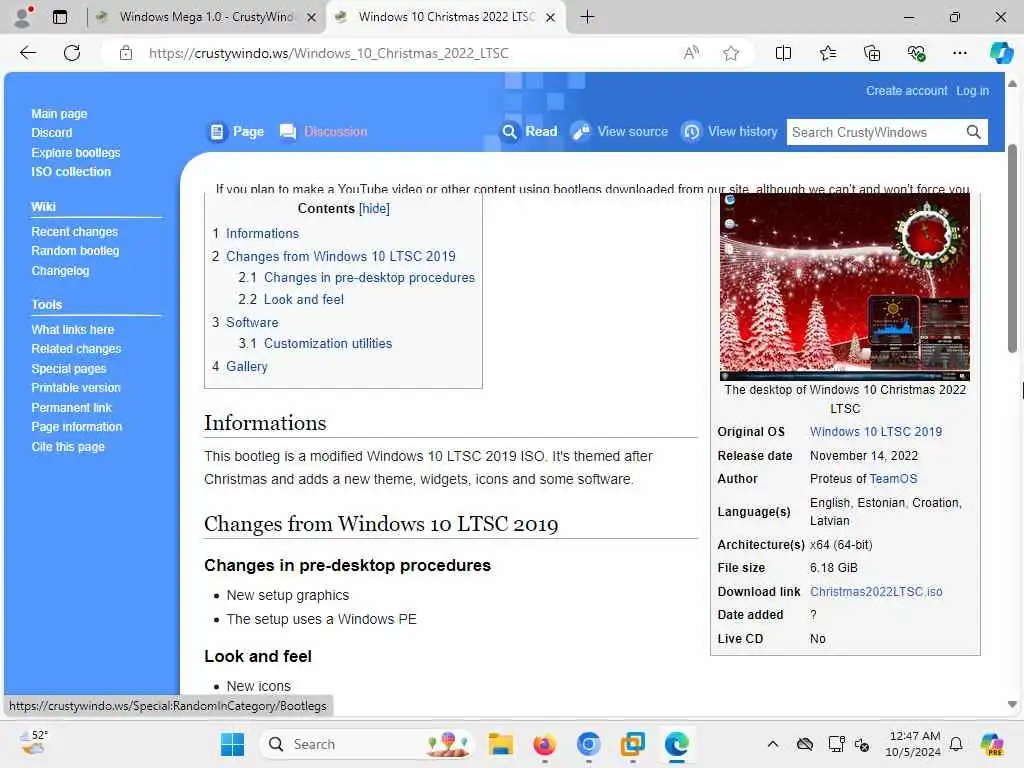1024x768 pixels.
Task: Open Explore bootlegs
Action: point(76,152)
